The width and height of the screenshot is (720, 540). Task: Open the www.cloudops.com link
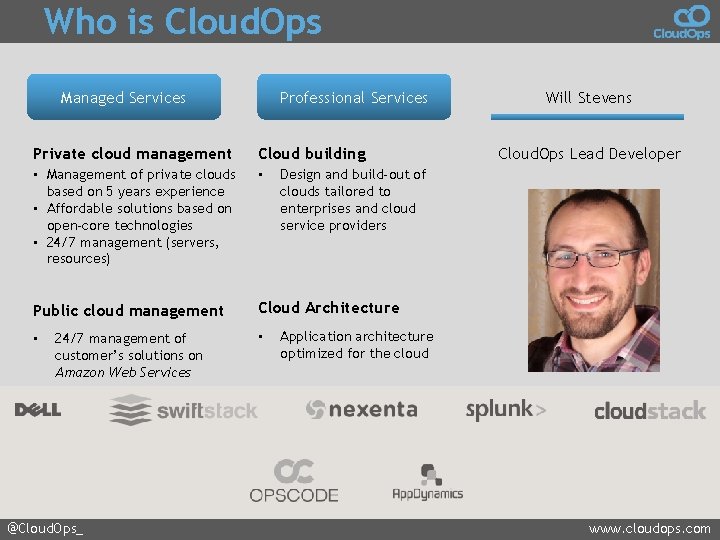click(650, 529)
